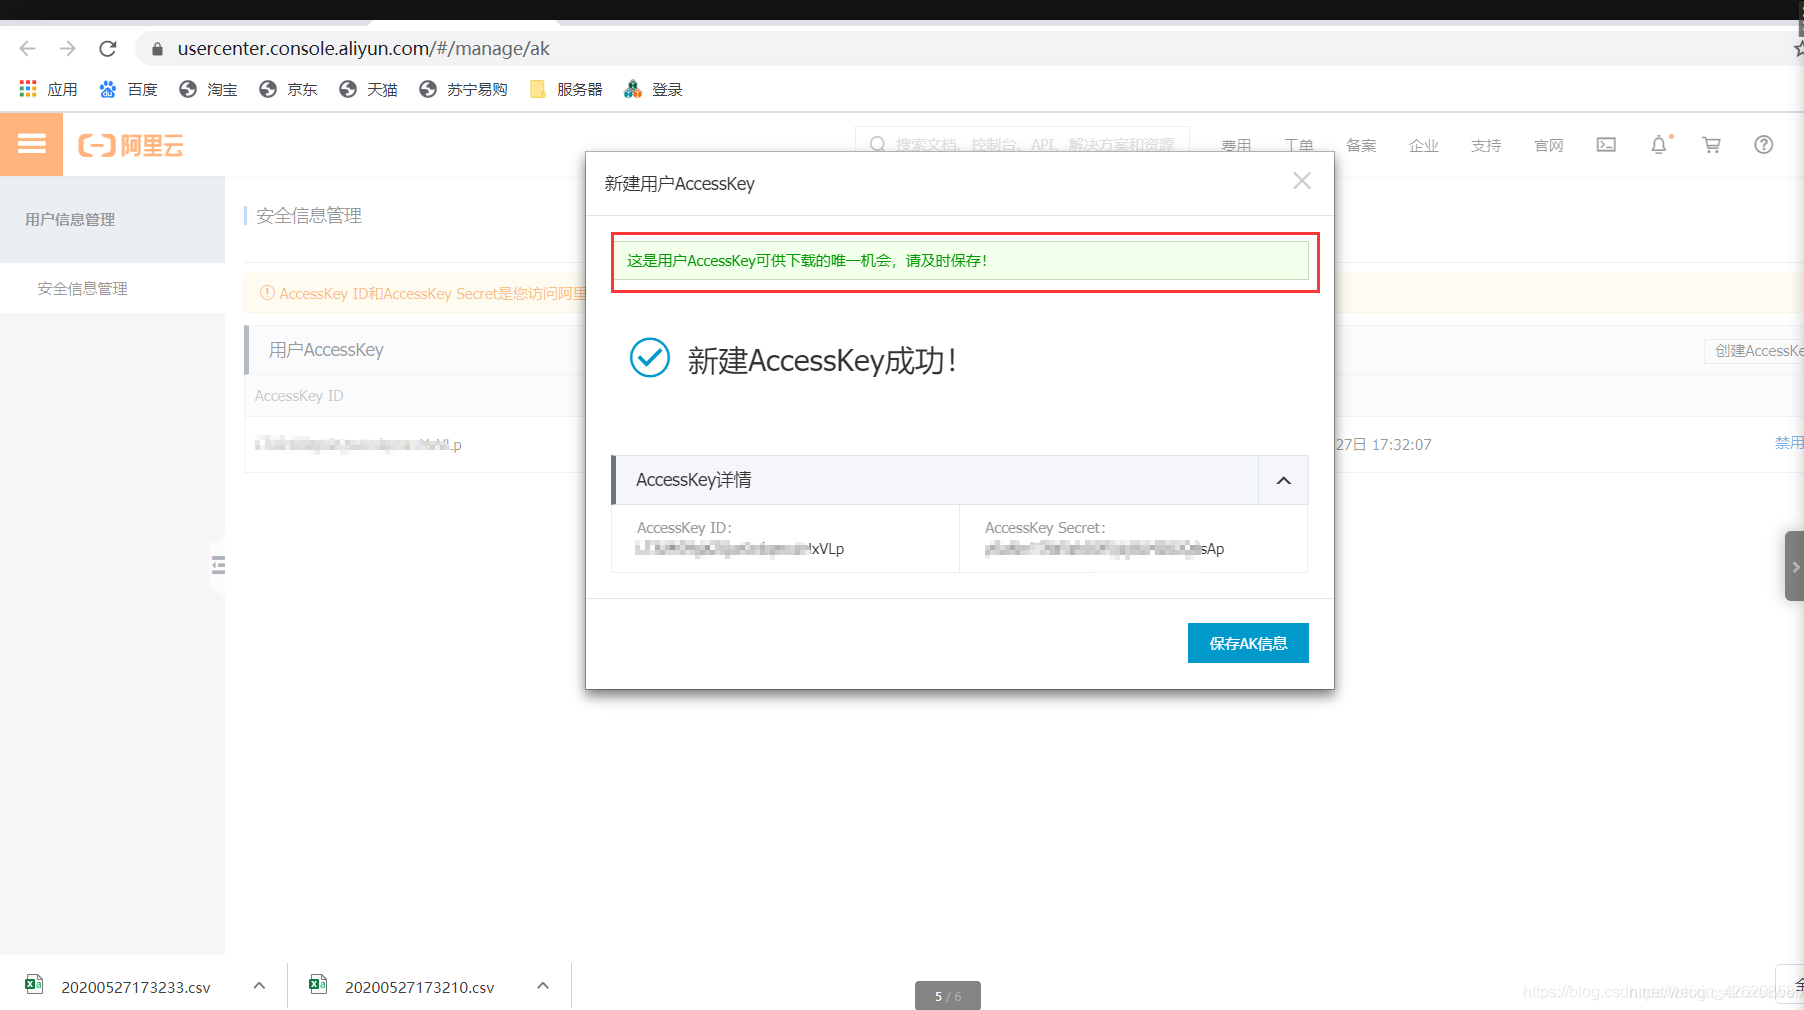Open the 天猫 bookmark
Image resolution: width=1804 pixels, height=1010 pixels.
click(x=368, y=89)
